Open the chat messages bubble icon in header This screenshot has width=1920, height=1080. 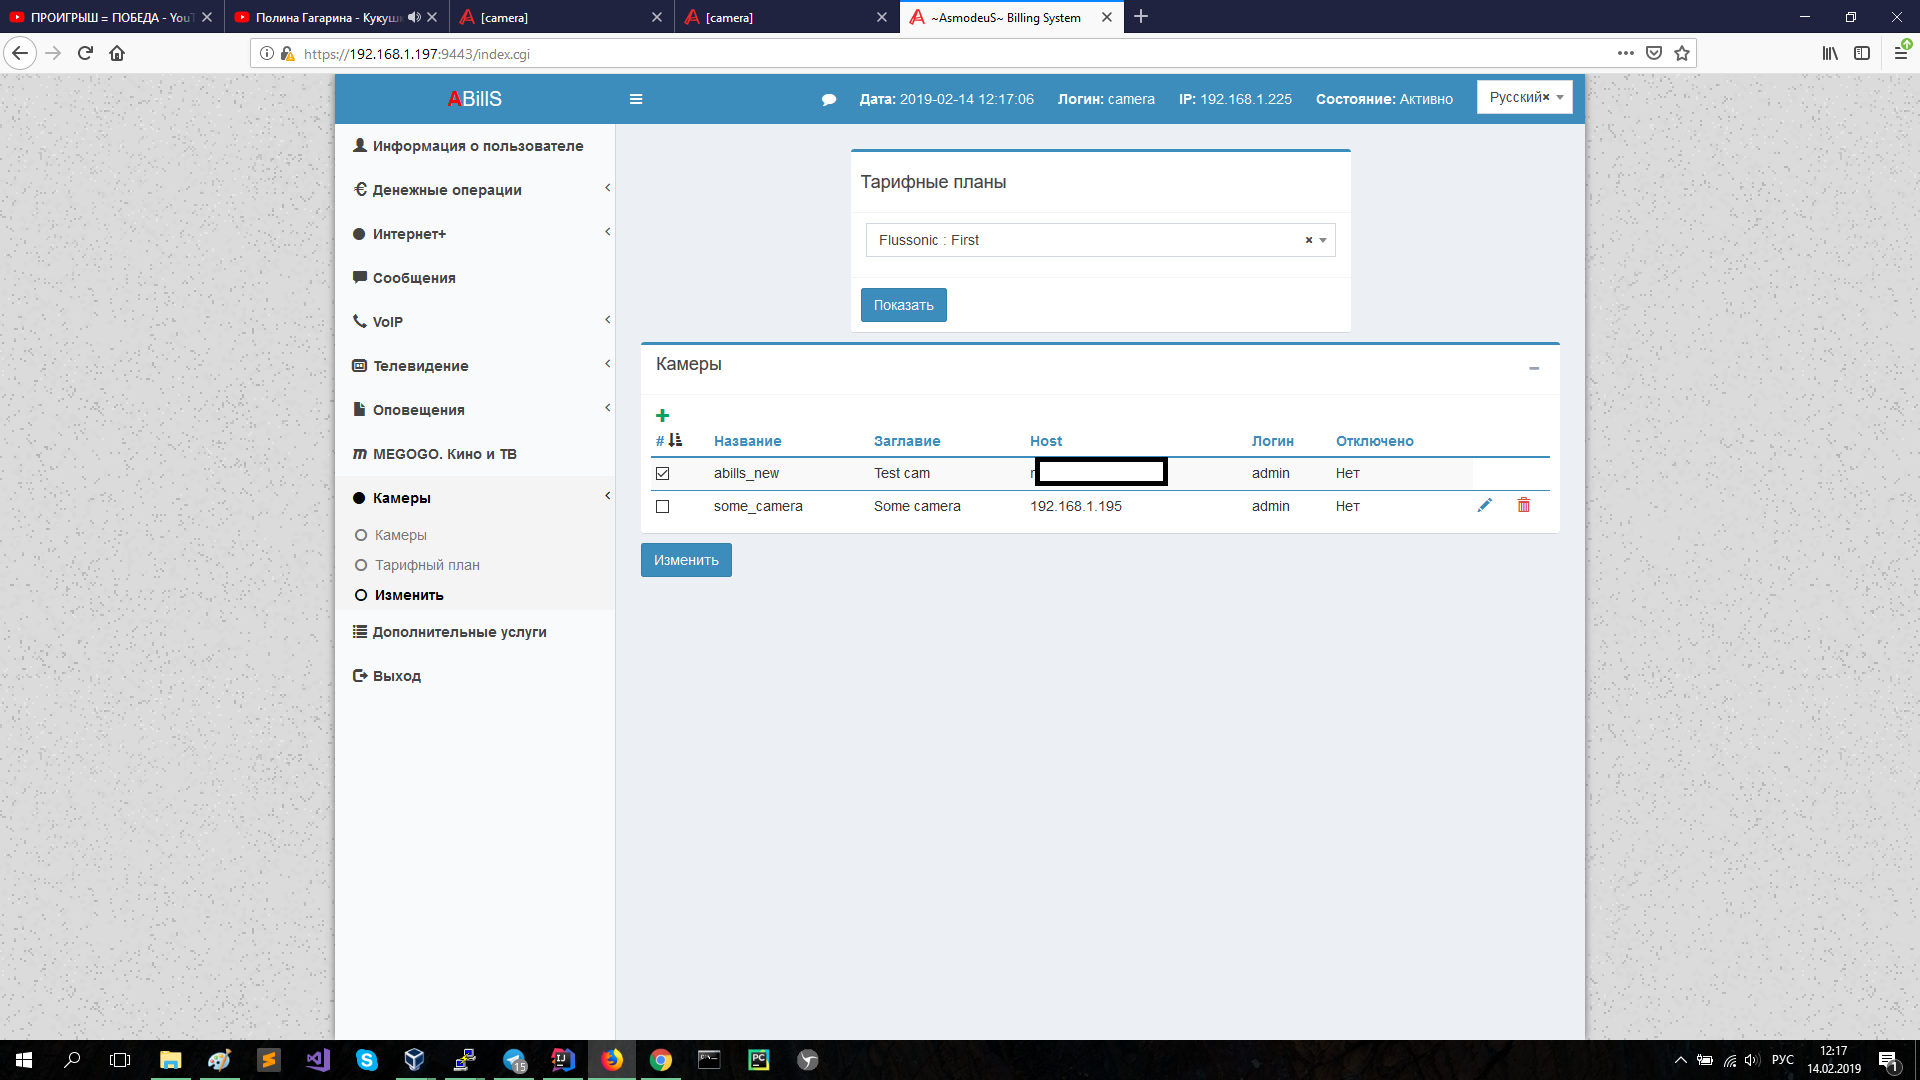coord(829,100)
